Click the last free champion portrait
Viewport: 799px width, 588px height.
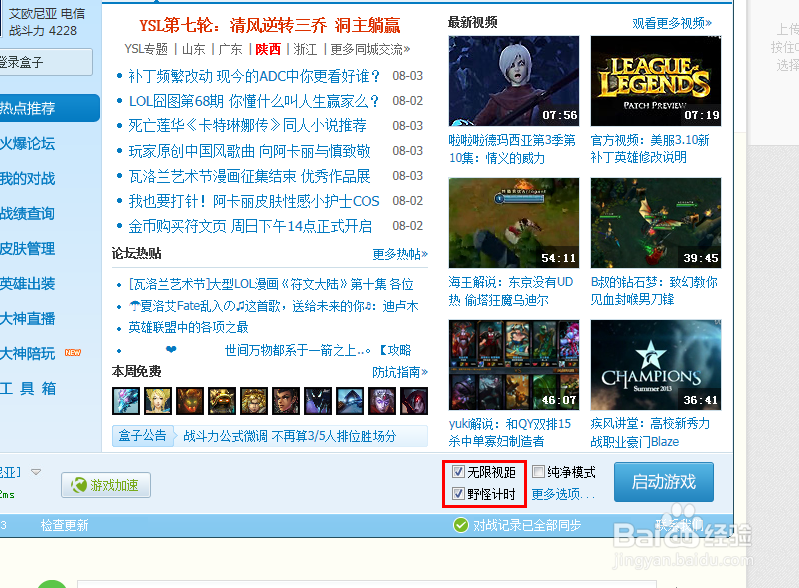pos(414,400)
